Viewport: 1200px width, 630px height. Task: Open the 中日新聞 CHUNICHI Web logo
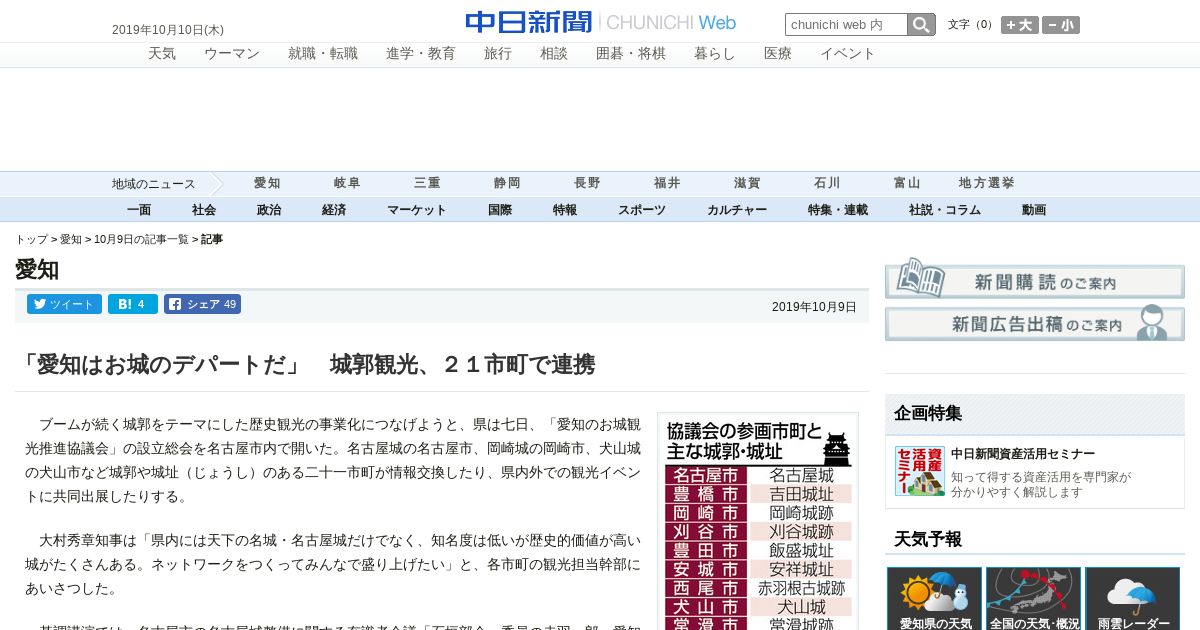[600, 22]
